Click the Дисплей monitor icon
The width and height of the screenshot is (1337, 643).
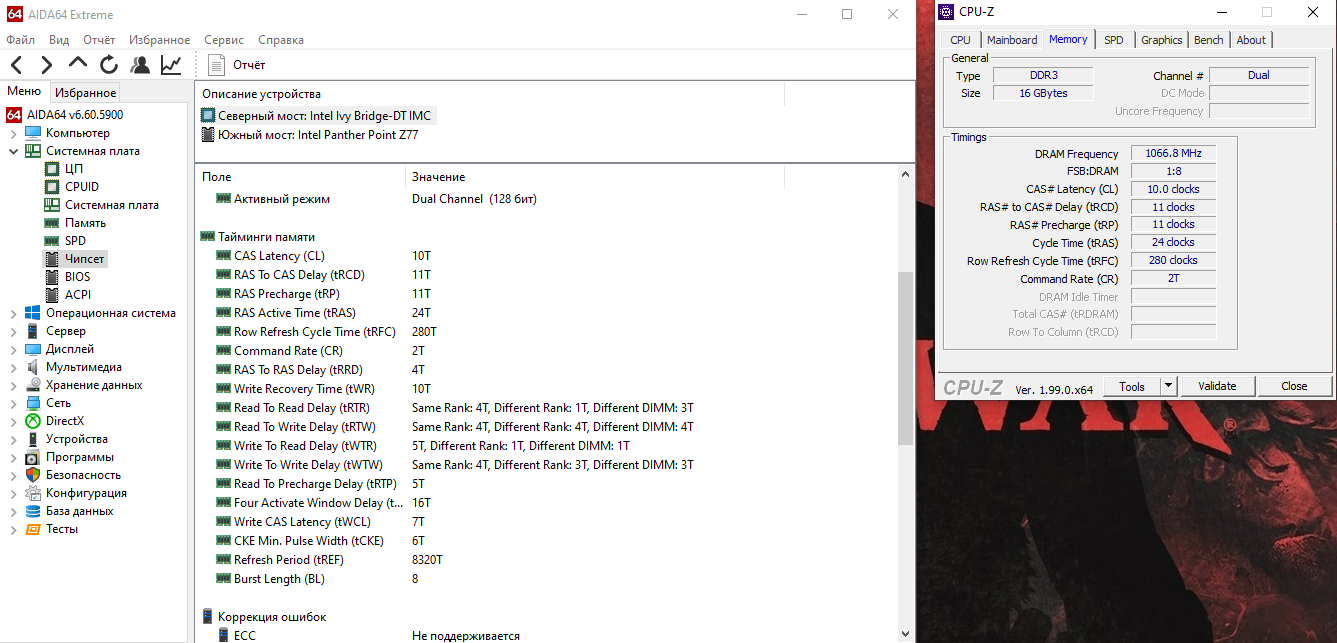click(x=33, y=349)
